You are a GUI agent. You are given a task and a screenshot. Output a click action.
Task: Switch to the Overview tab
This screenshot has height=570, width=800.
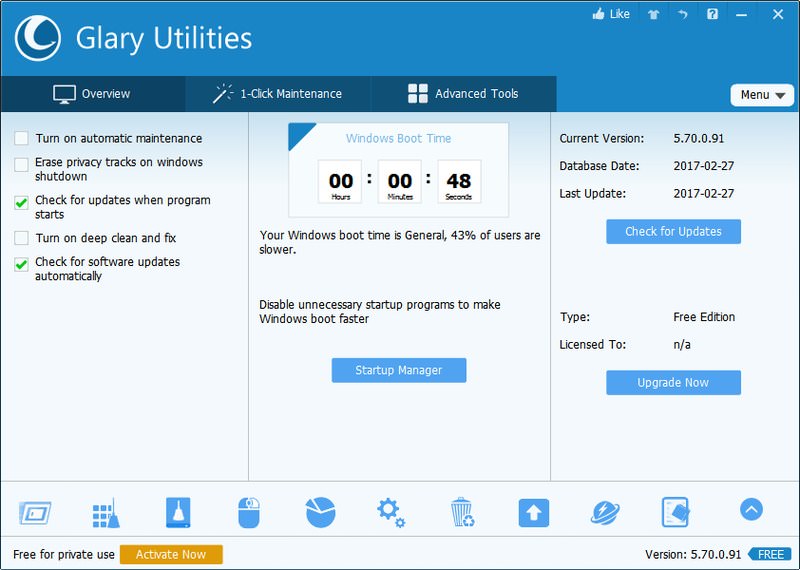93,94
